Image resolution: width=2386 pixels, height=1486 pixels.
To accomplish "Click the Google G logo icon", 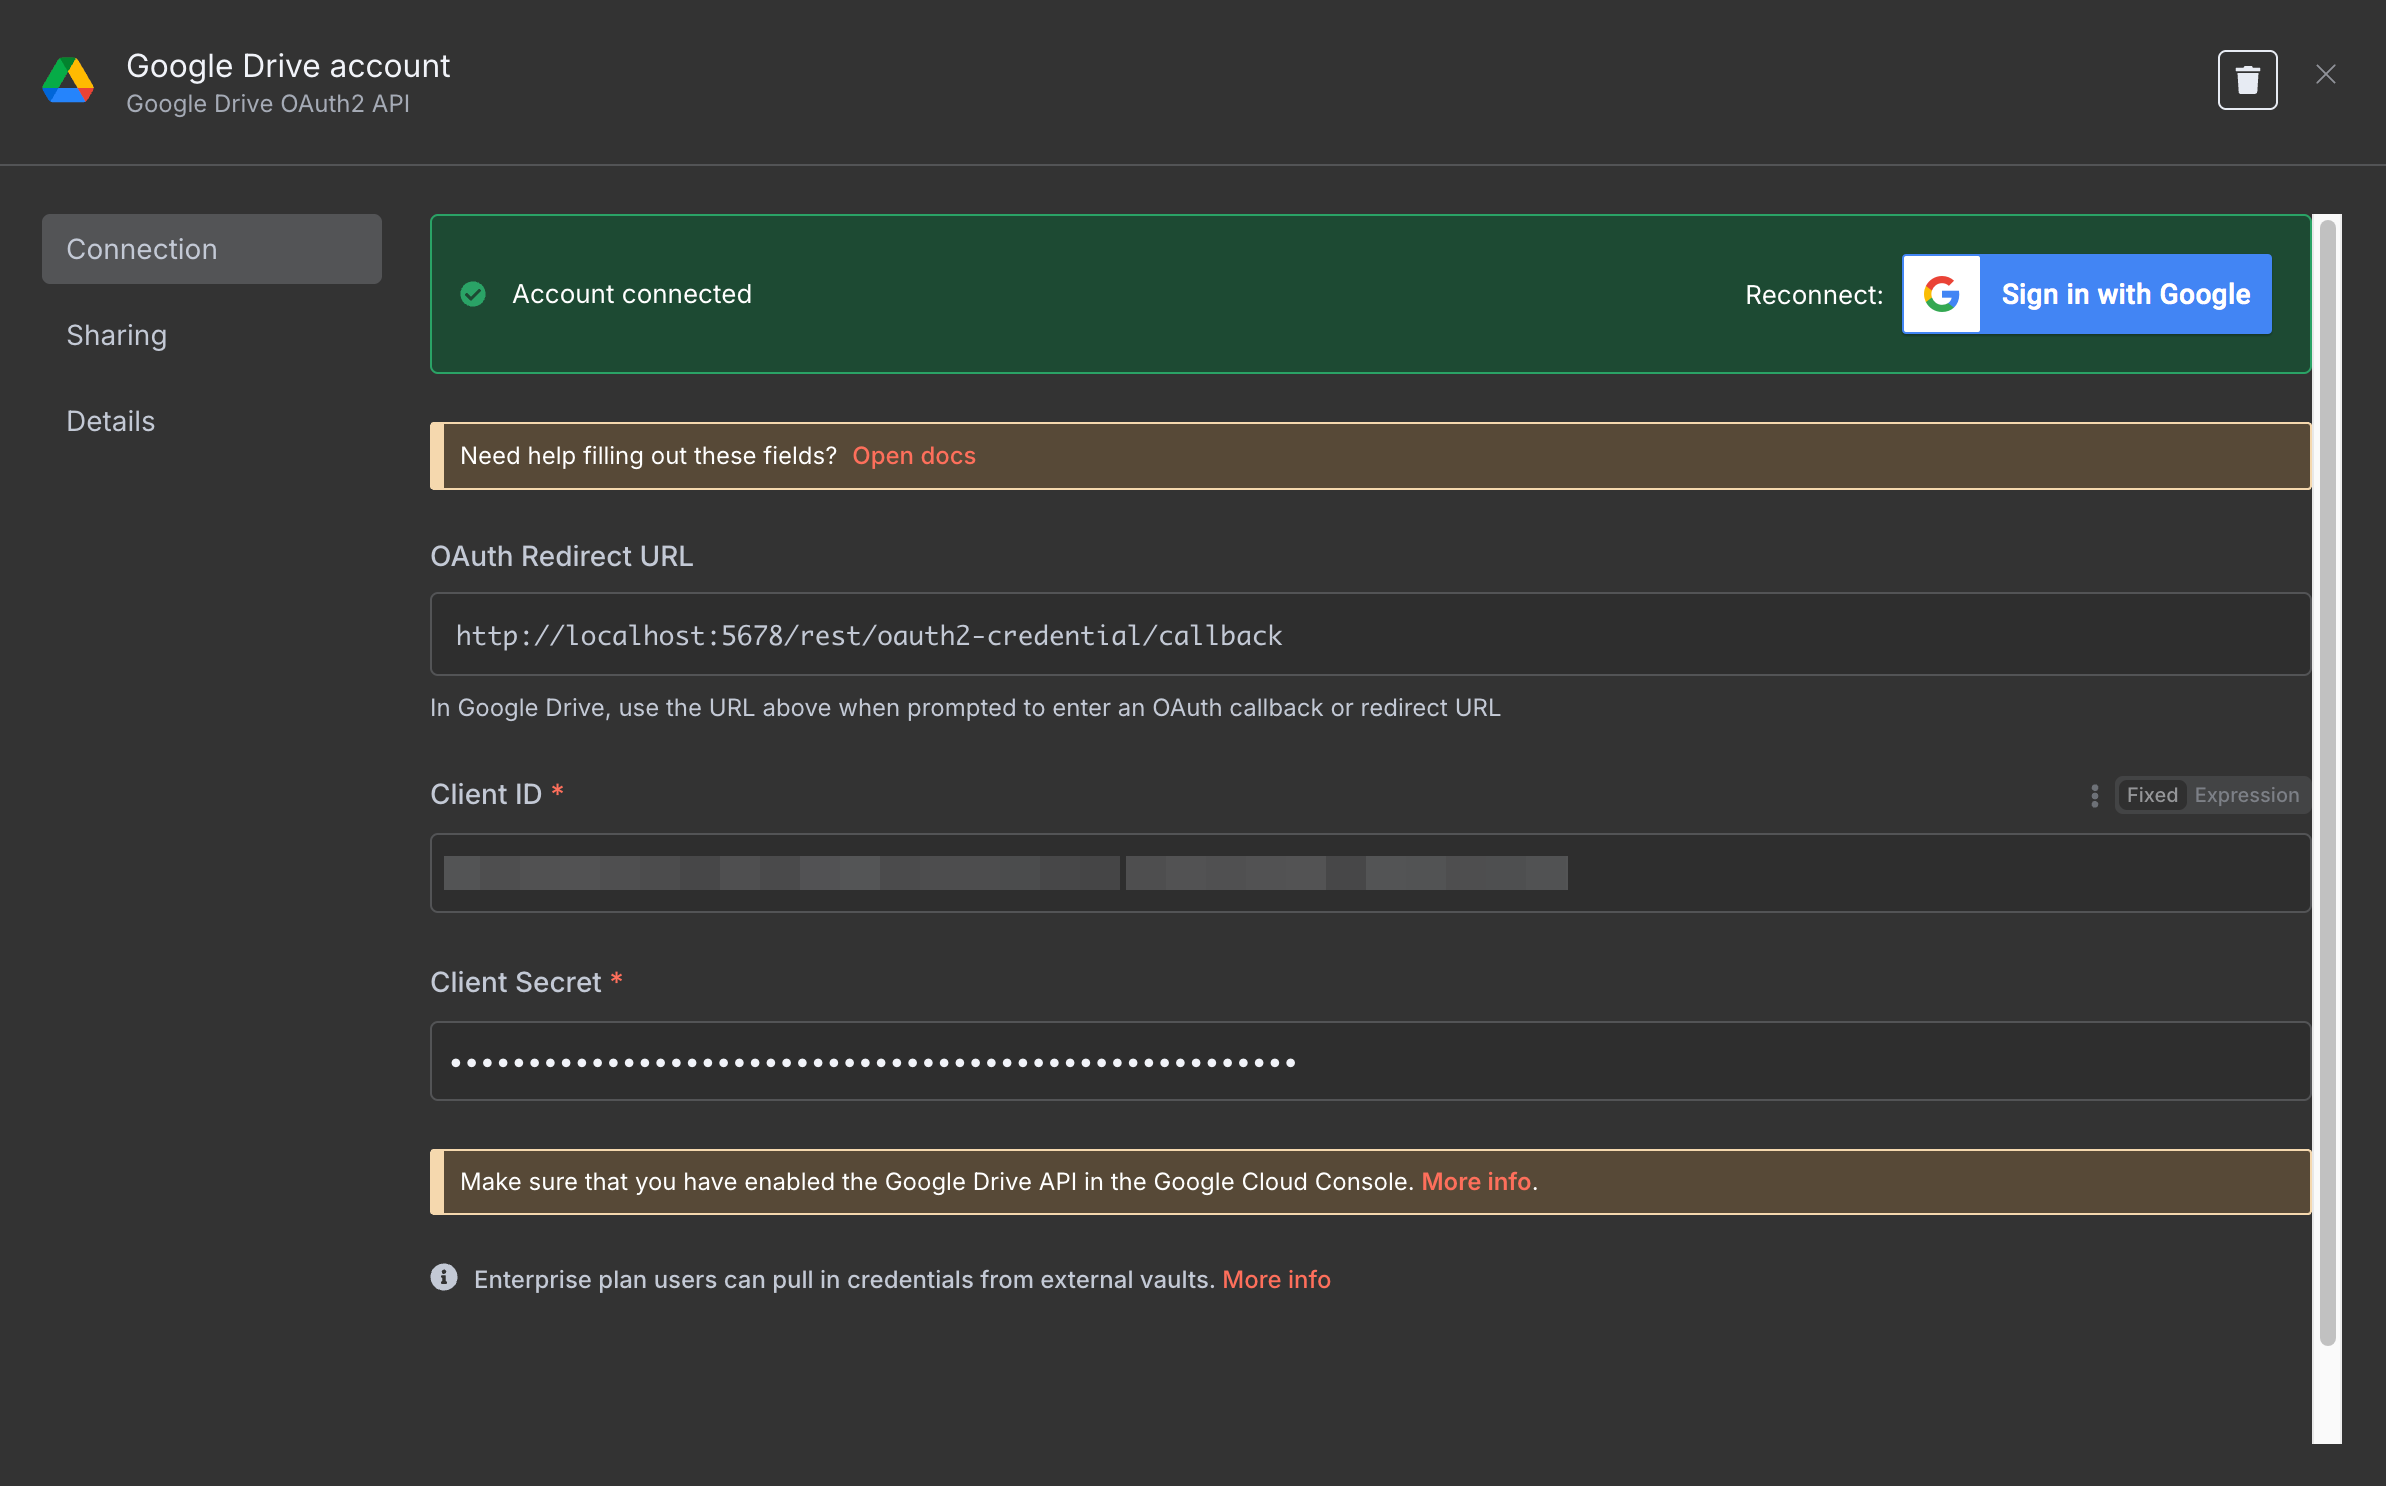I will pyautogui.click(x=1941, y=294).
